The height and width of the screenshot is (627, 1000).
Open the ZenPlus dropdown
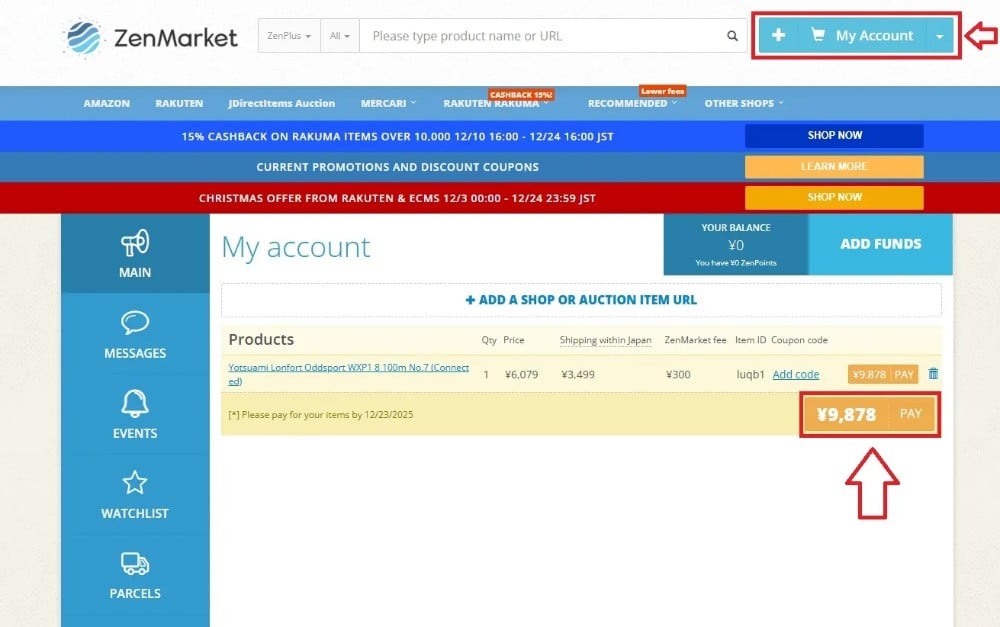click(289, 36)
